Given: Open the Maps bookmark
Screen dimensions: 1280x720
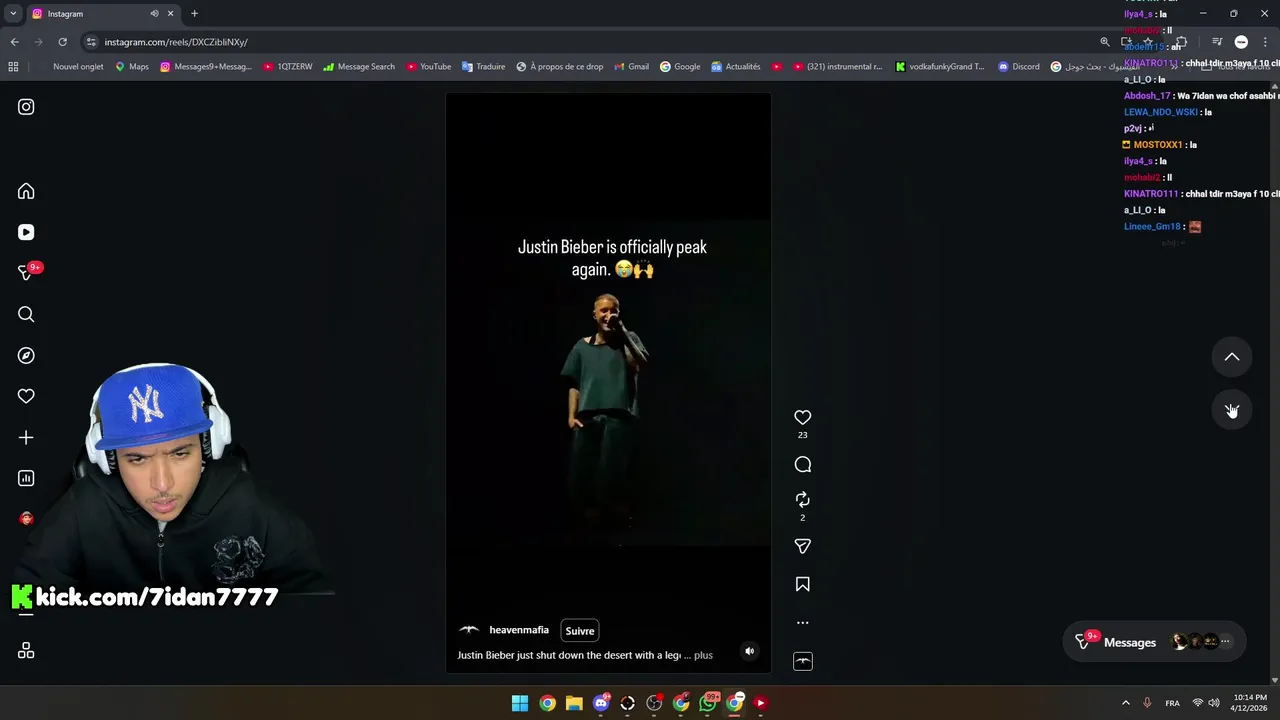Looking at the screenshot, I should [x=131, y=67].
